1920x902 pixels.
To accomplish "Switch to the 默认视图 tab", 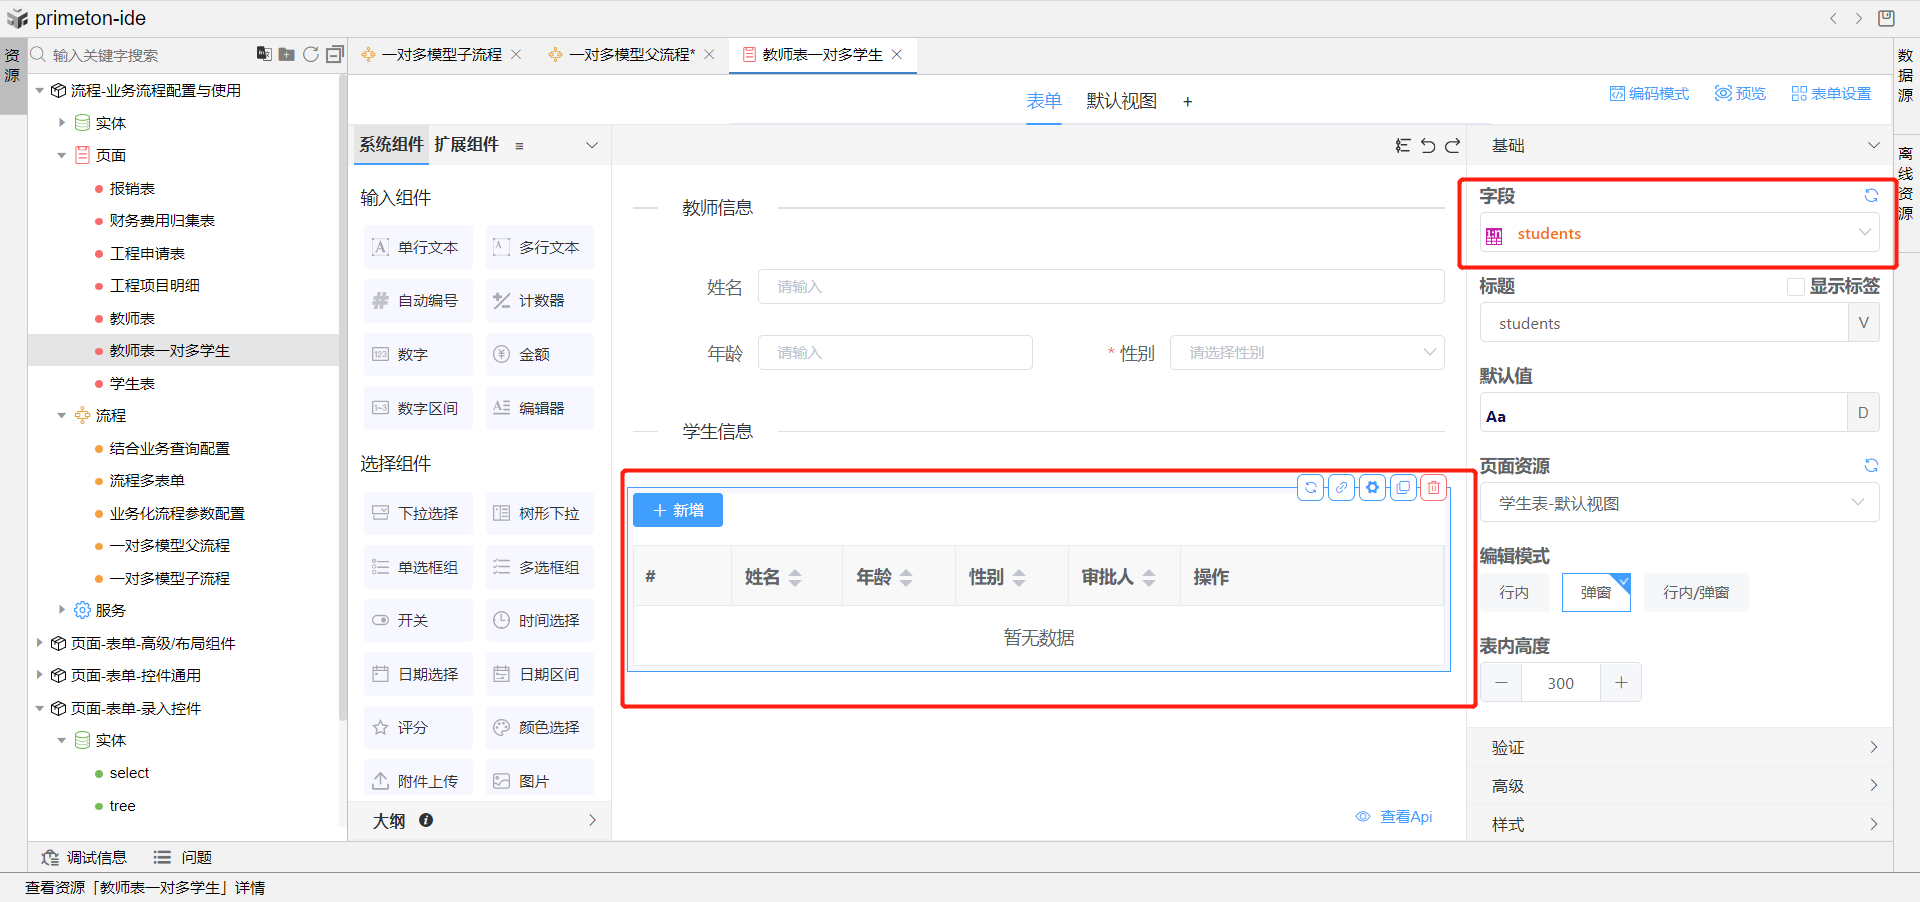I will pyautogui.click(x=1121, y=101).
